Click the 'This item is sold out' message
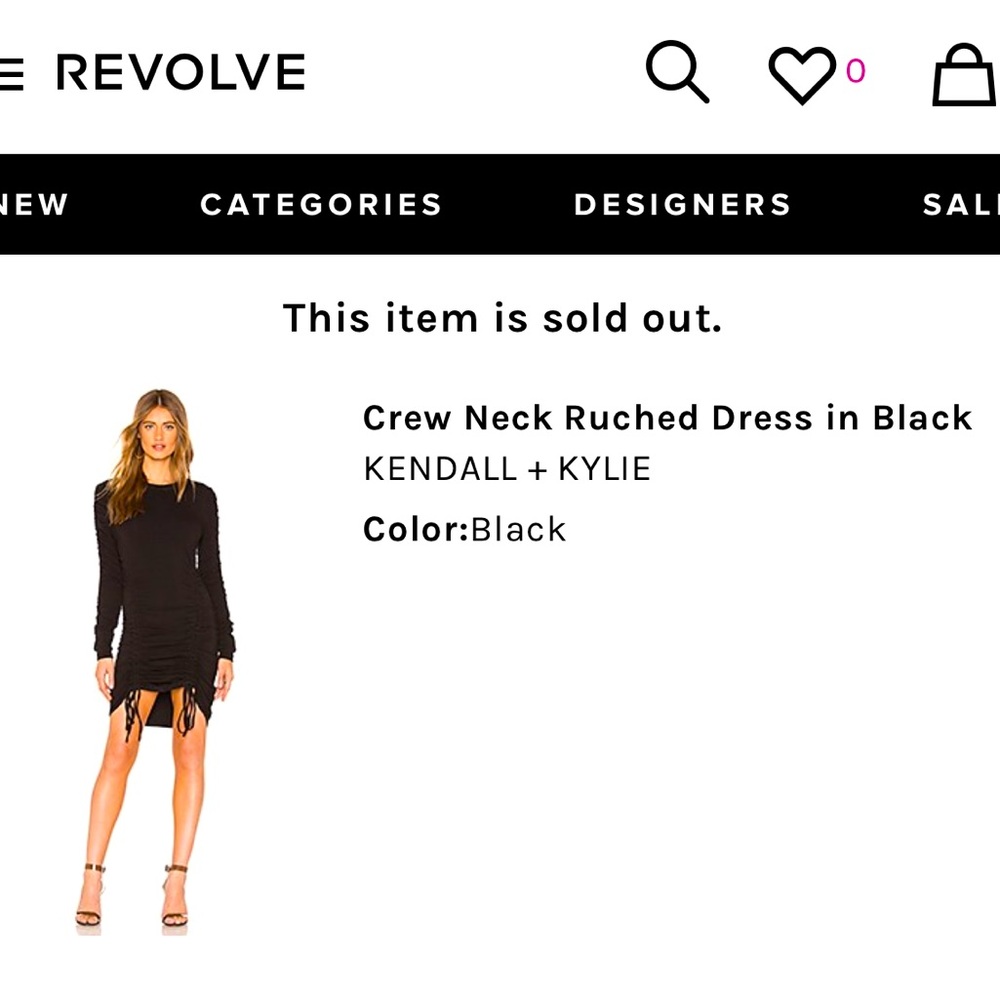The height and width of the screenshot is (1000, 1000). click(505, 318)
